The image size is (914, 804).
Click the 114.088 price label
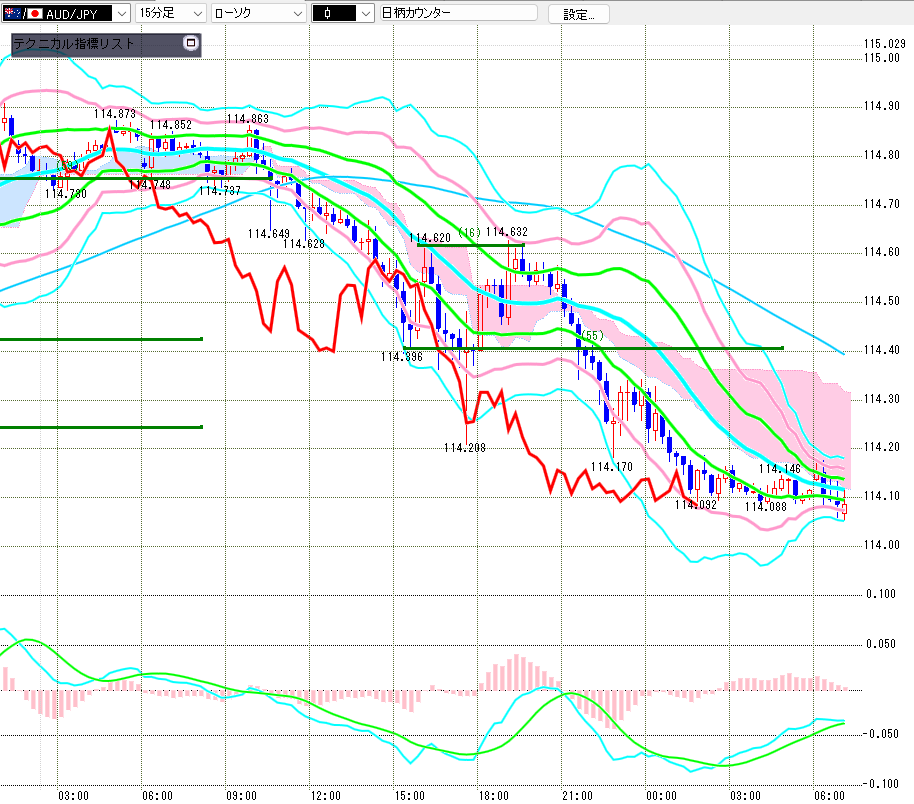pos(765,507)
